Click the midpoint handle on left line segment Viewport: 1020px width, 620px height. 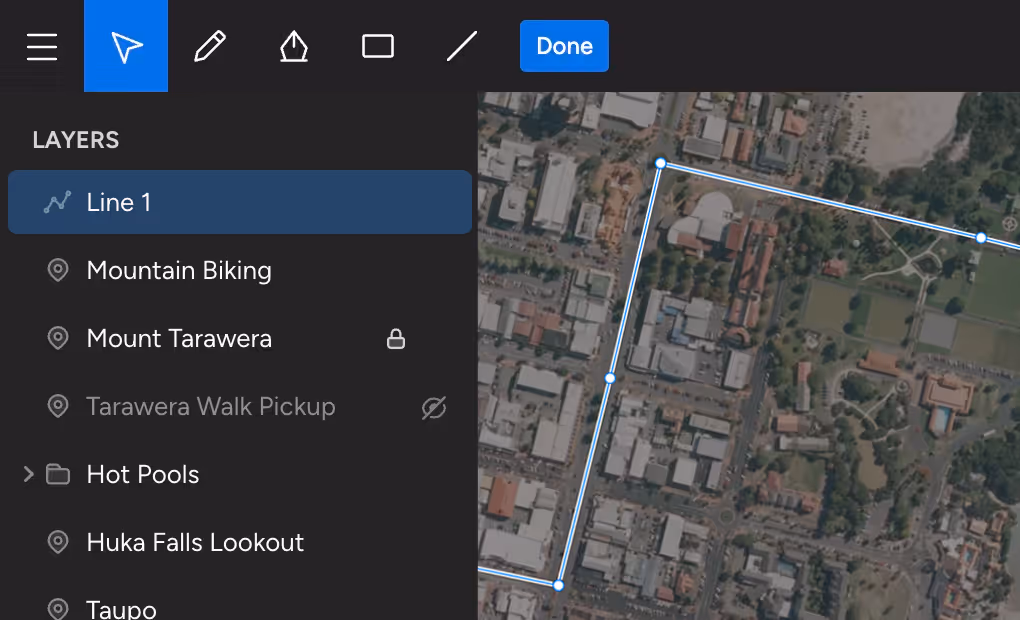click(x=610, y=378)
